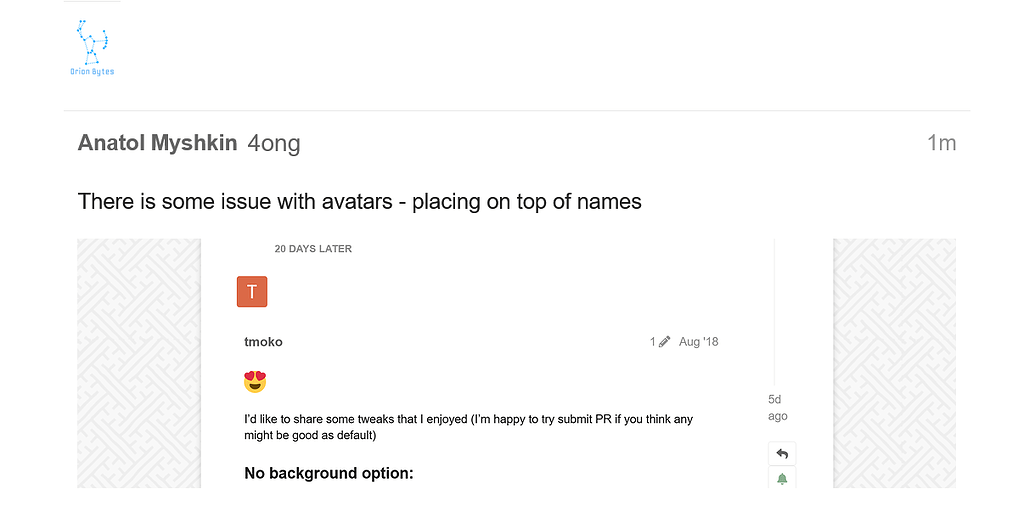Click the heart-eyes emoji
The width and height of the screenshot is (1035, 522).
coord(256,381)
